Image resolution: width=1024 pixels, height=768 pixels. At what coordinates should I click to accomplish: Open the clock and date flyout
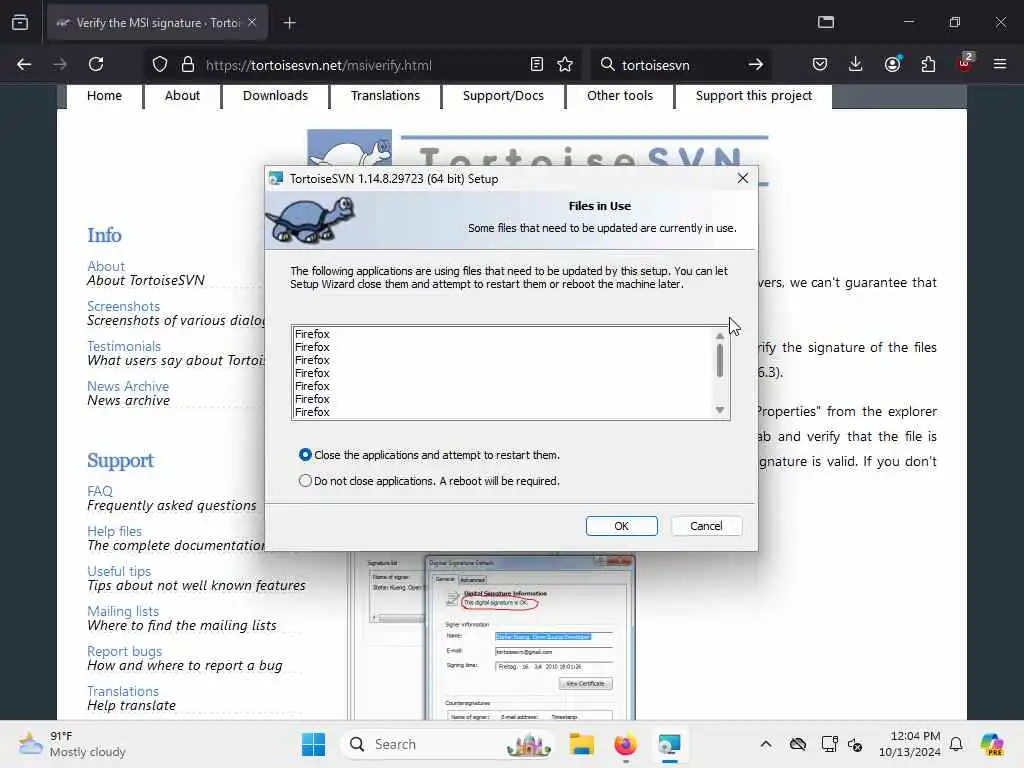909,744
